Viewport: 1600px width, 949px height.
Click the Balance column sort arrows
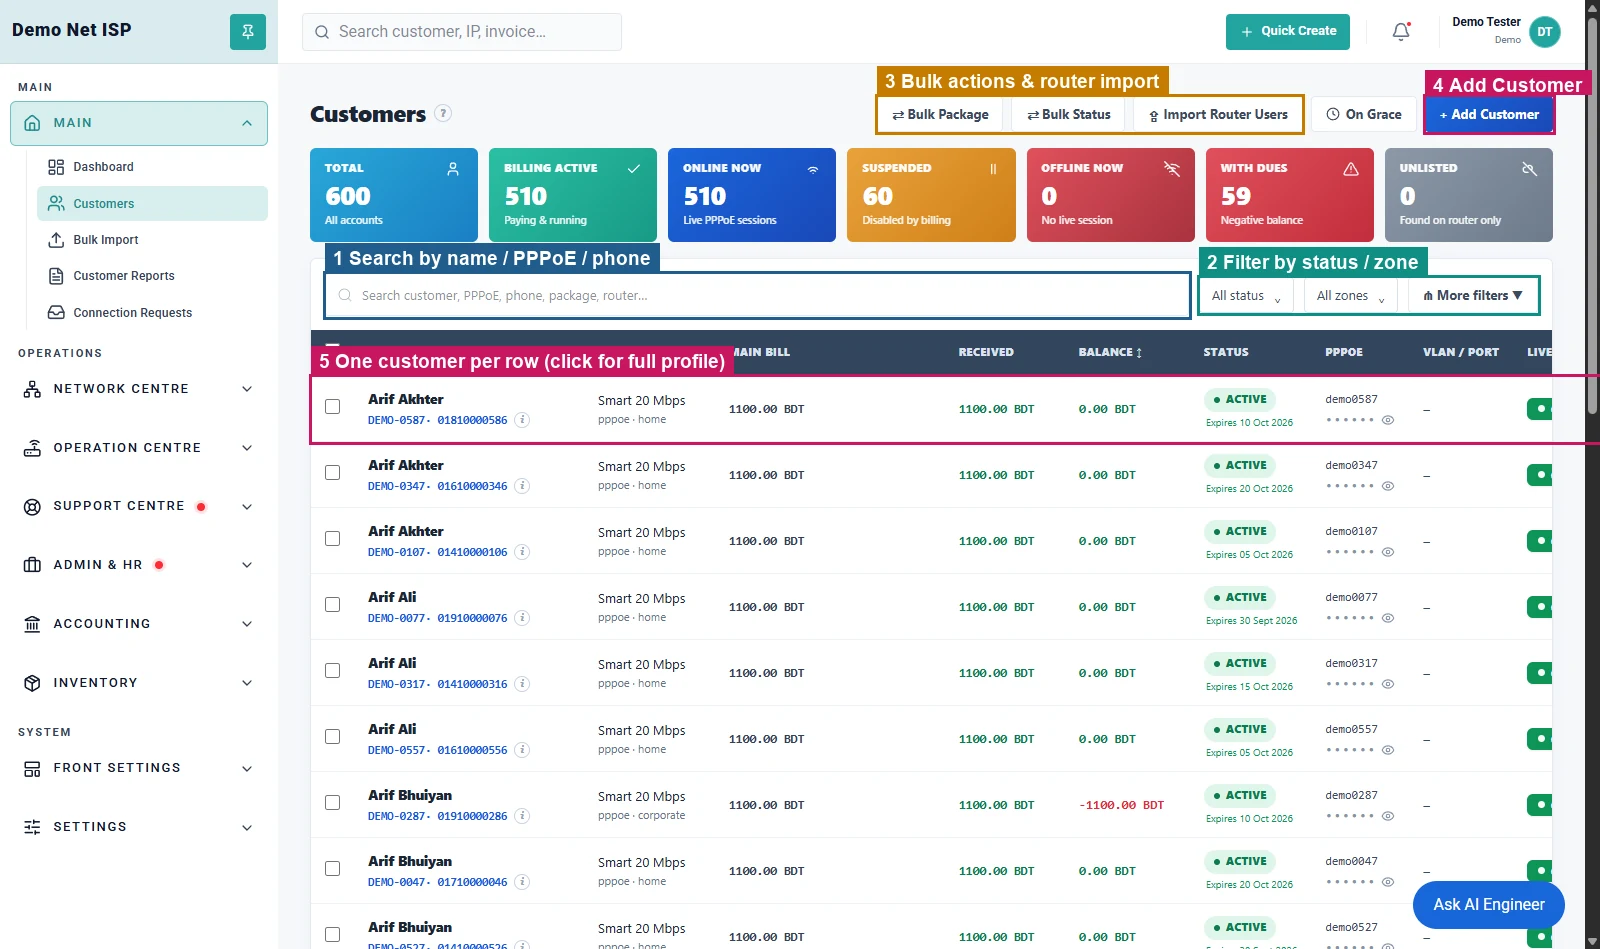click(1139, 353)
